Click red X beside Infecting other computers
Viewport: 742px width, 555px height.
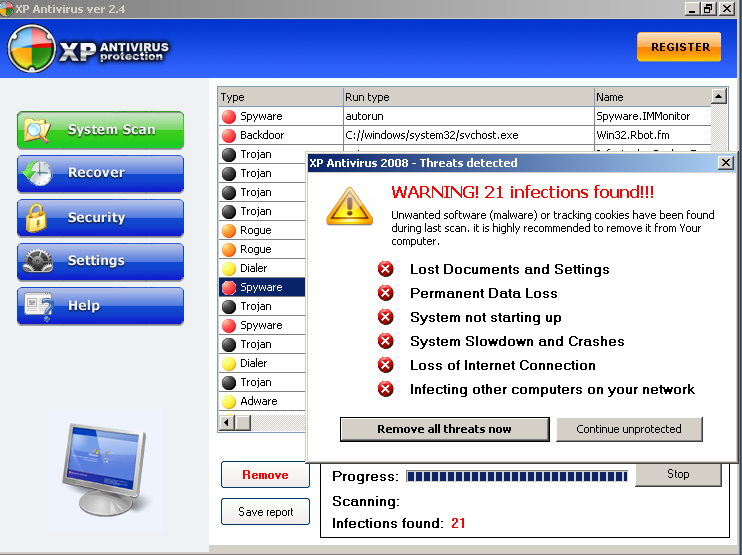point(386,389)
